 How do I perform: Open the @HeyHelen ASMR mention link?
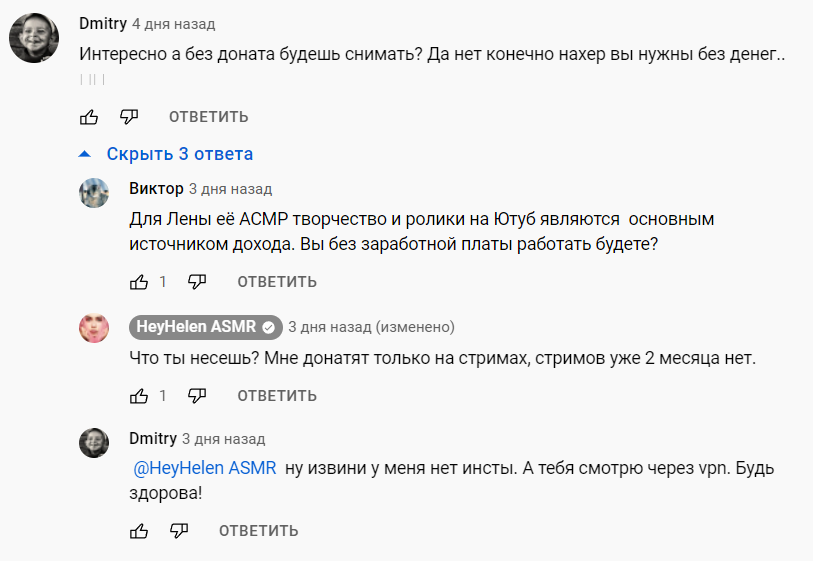tap(204, 468)
